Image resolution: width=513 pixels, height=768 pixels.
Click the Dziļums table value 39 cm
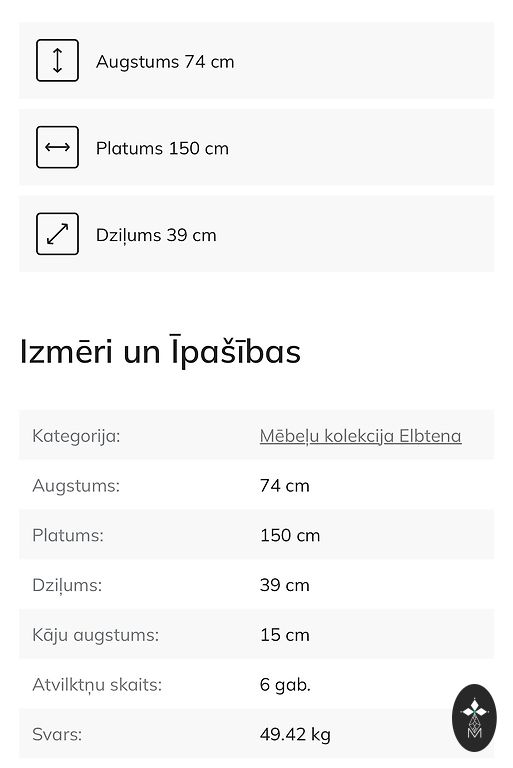(x=284, y=585)
